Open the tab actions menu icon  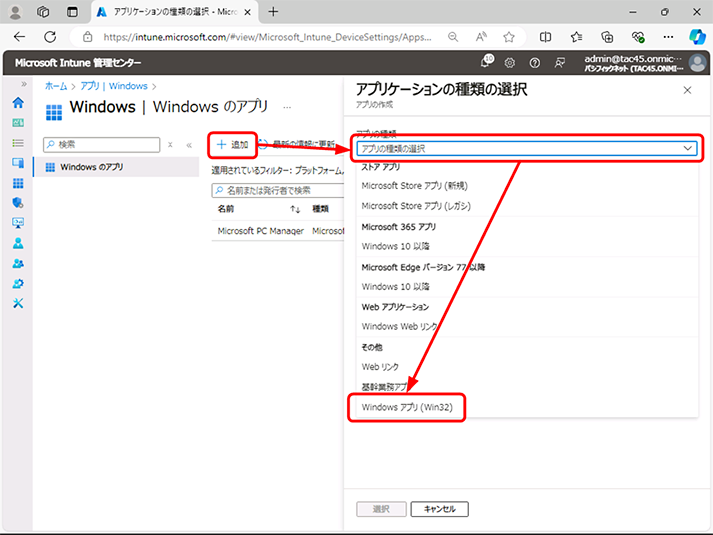coord(72,12)
